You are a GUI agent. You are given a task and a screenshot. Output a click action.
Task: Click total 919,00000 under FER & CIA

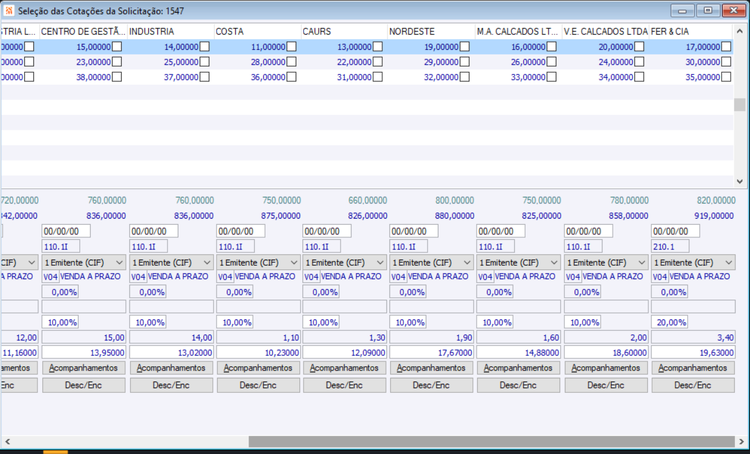pyautogui.click(x=714, y=216)
